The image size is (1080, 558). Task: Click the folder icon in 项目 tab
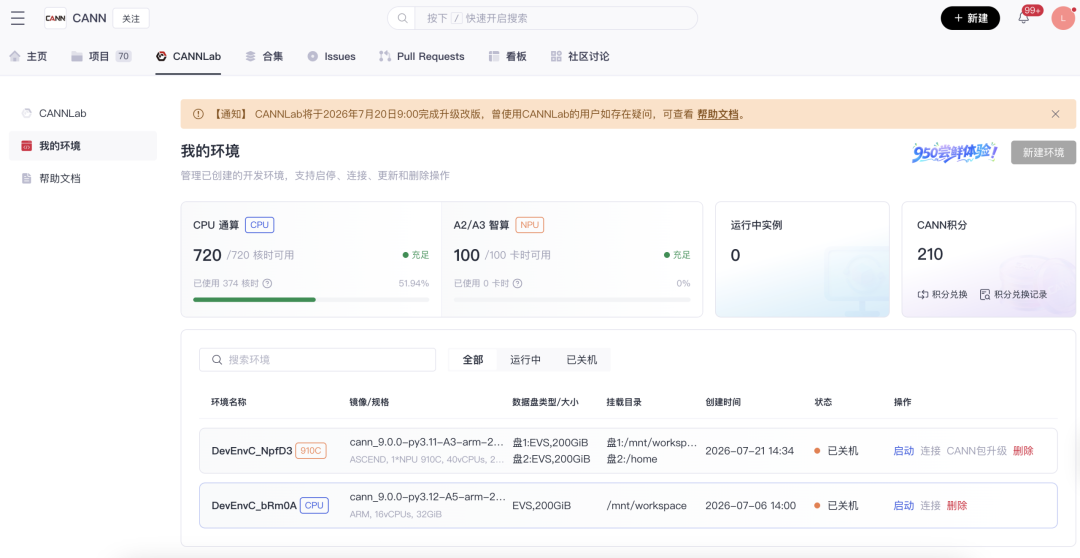click(x=77, y=56)
